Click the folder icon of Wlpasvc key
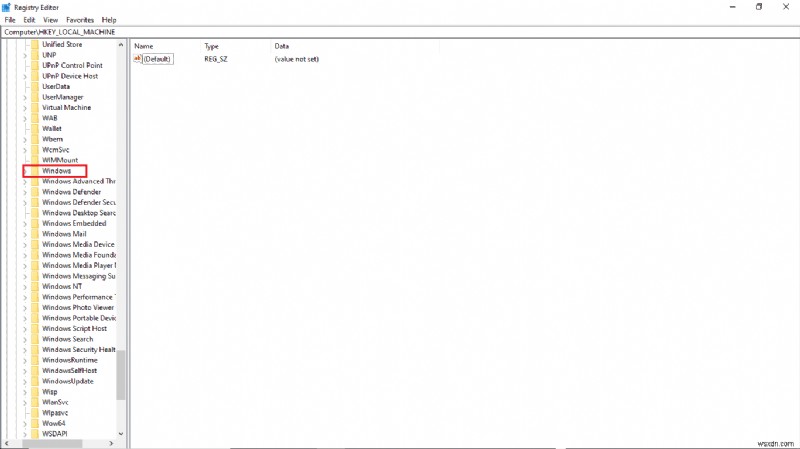The image size is (800, 449). pyautogui.click(x=35, y=413)
